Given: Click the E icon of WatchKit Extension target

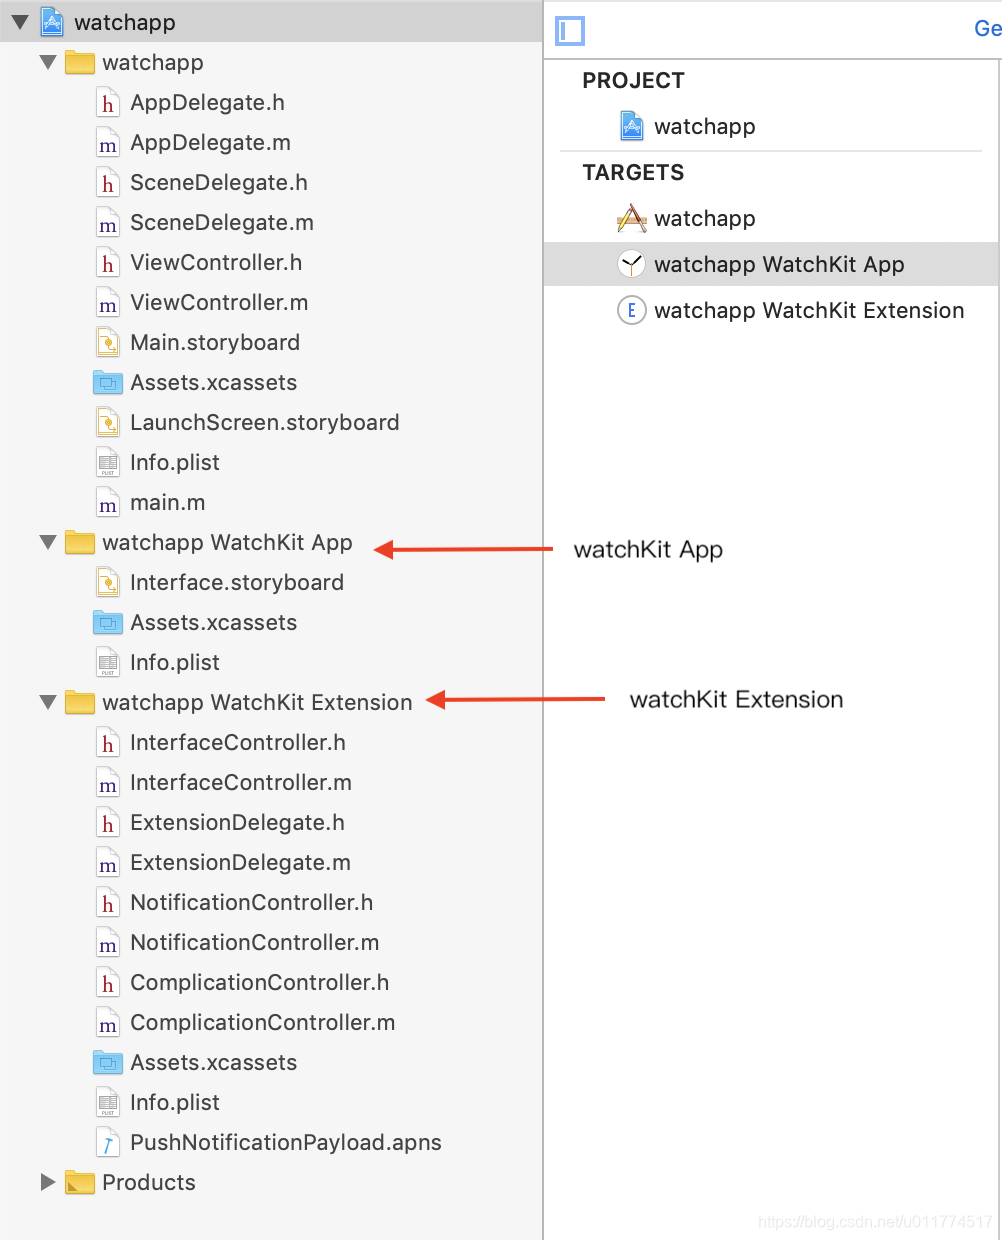Looking at the screenshot, I should pyautogui.click(x=631, y=310).
